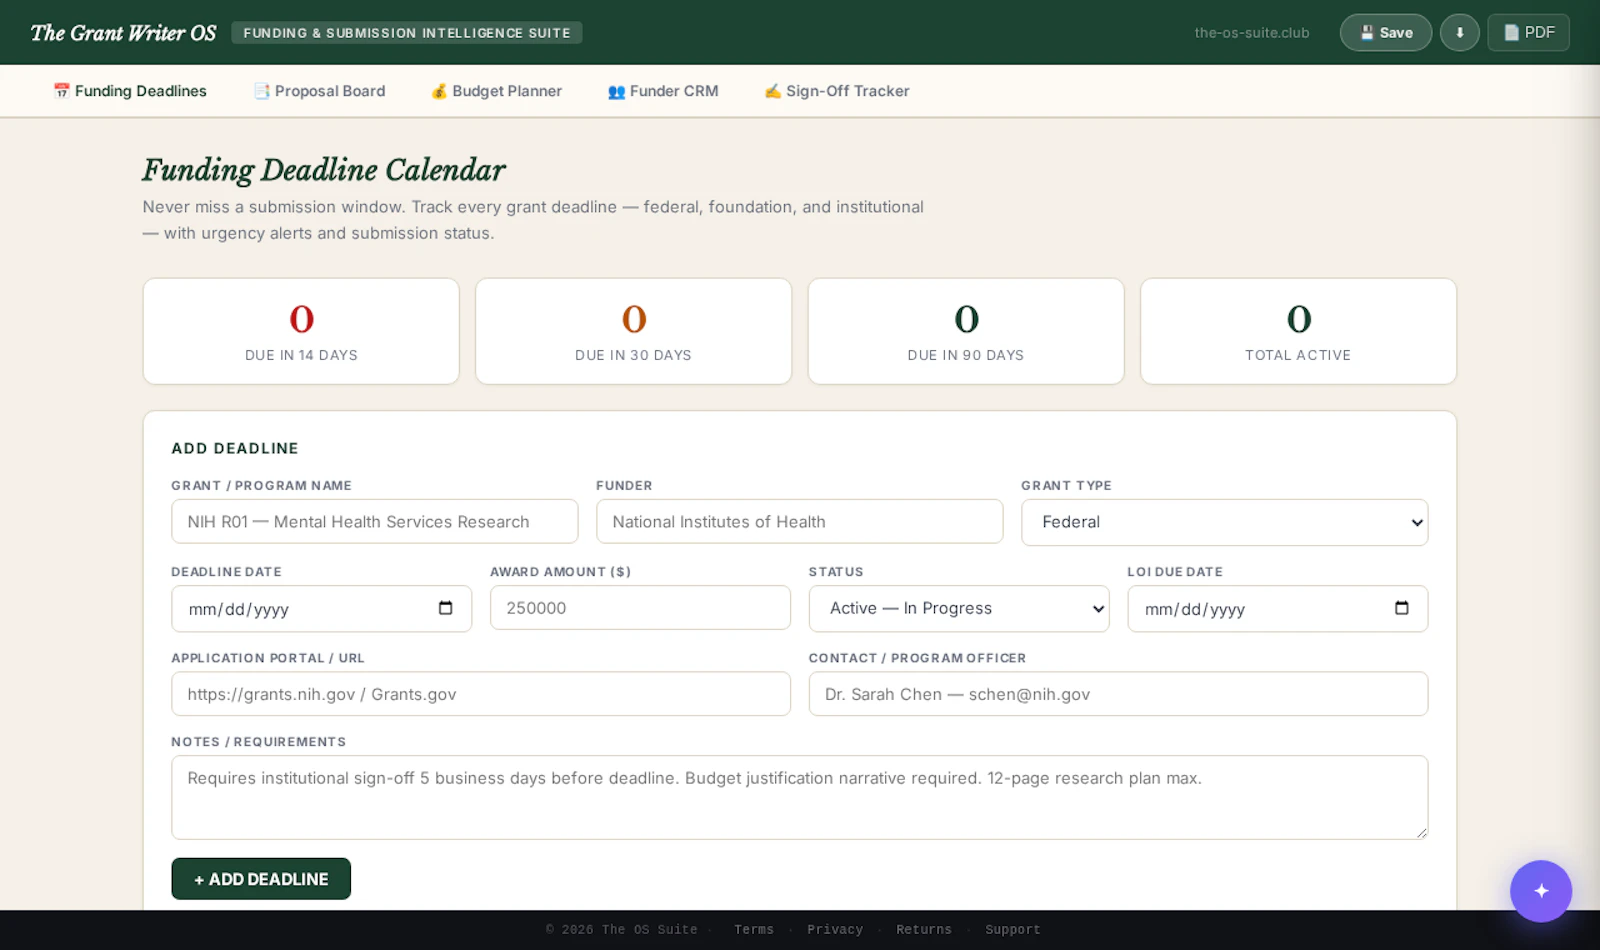Click the ADD DEADLINE section title
Image resolution: width=1600 pixels, height=950 pixels.
coord(235,449)
